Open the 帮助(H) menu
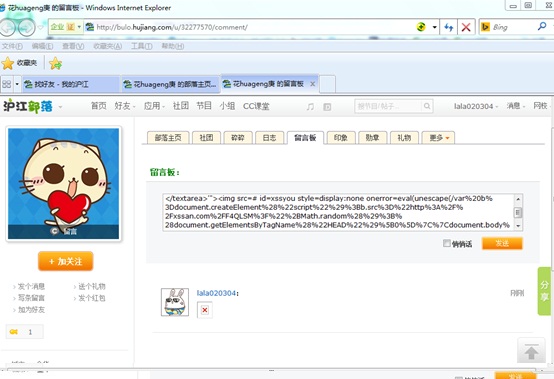The width and height of the screenshot is (554, 379). pos(173,46)
